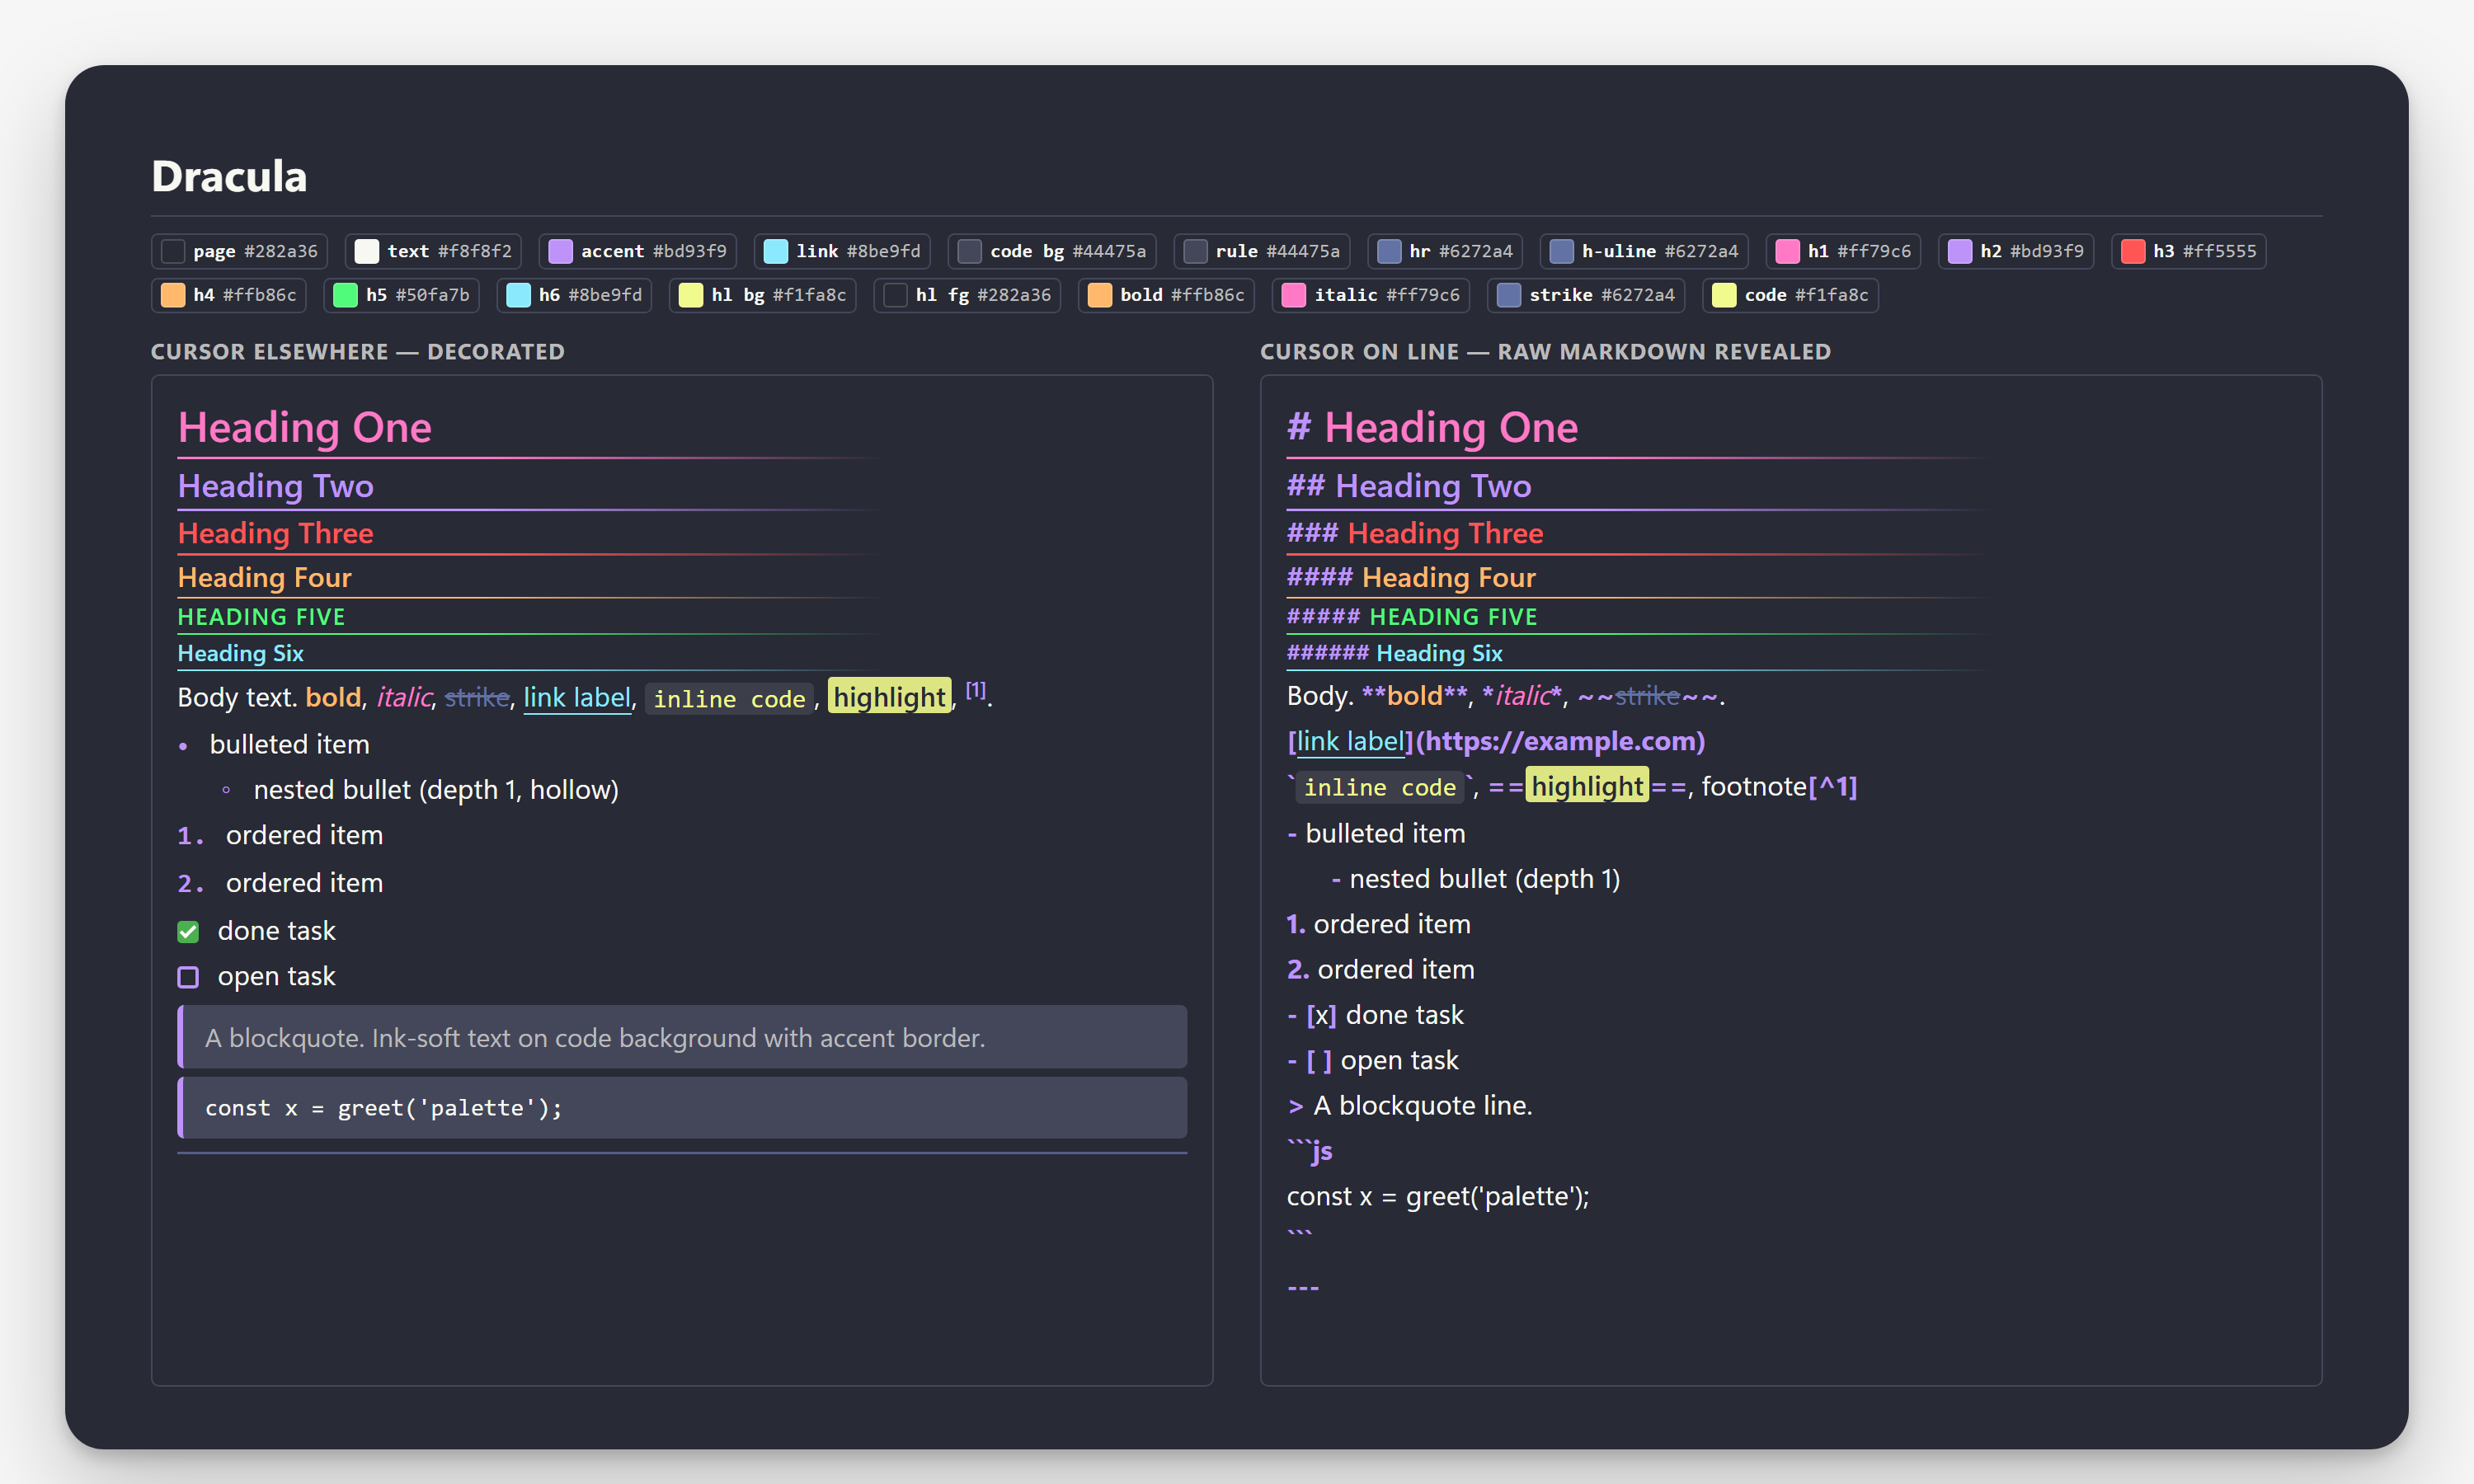
Task: Click the '## Heading Two' raw line
Action: coord(1409,486)
